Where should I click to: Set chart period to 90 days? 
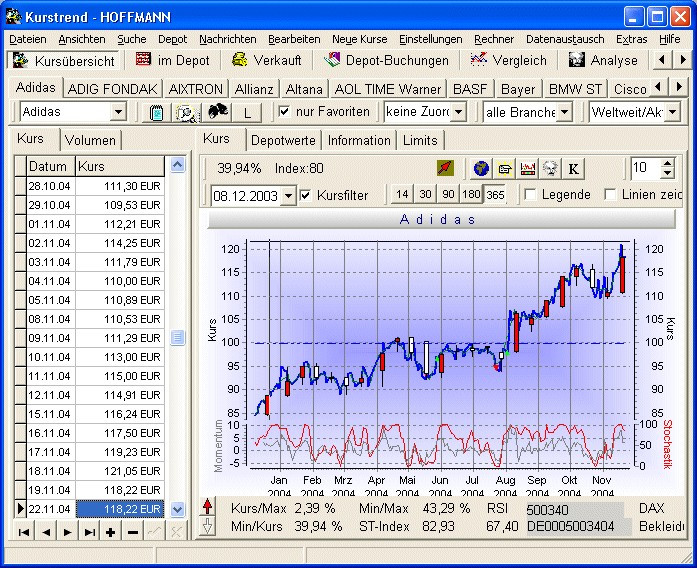(448, 195)
